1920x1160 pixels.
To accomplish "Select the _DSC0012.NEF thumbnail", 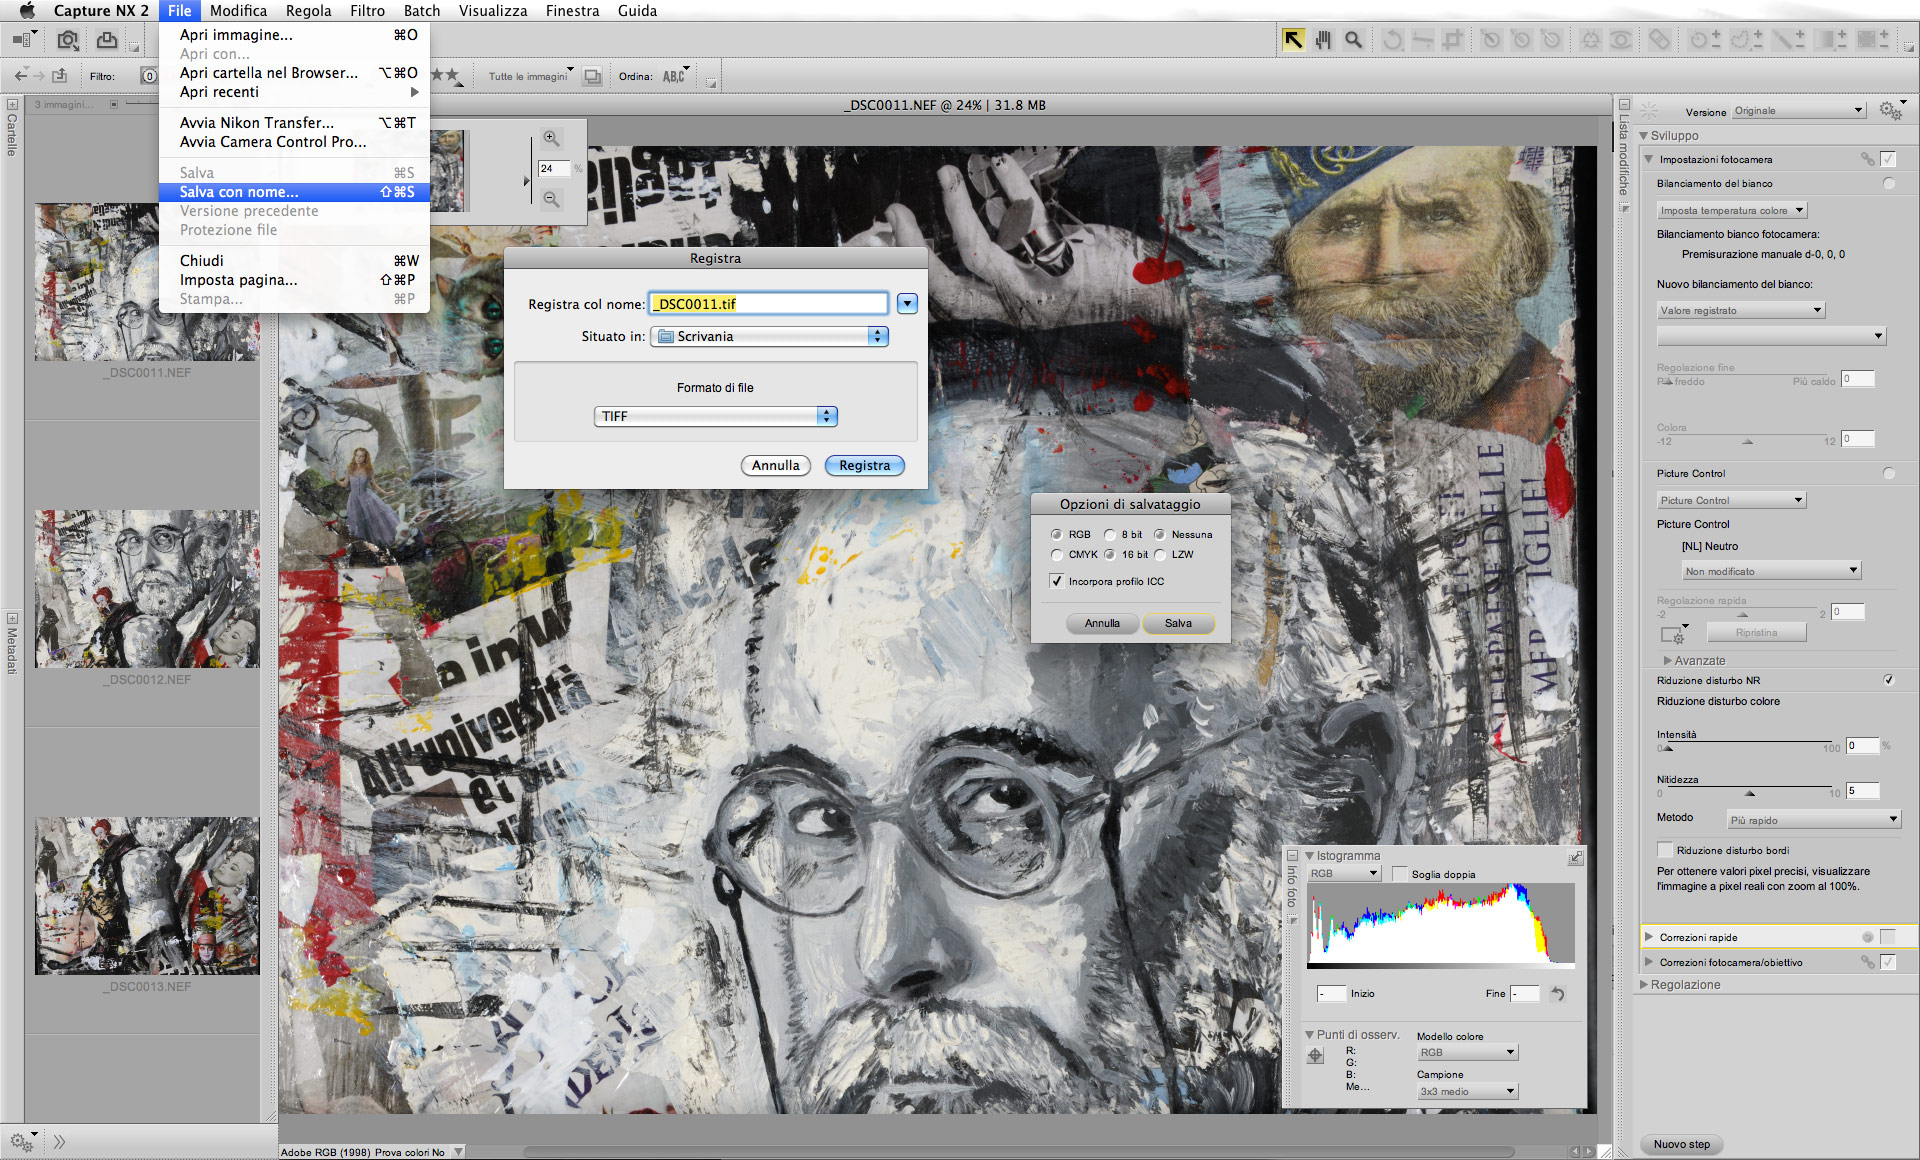I will (x=147, y=589).
